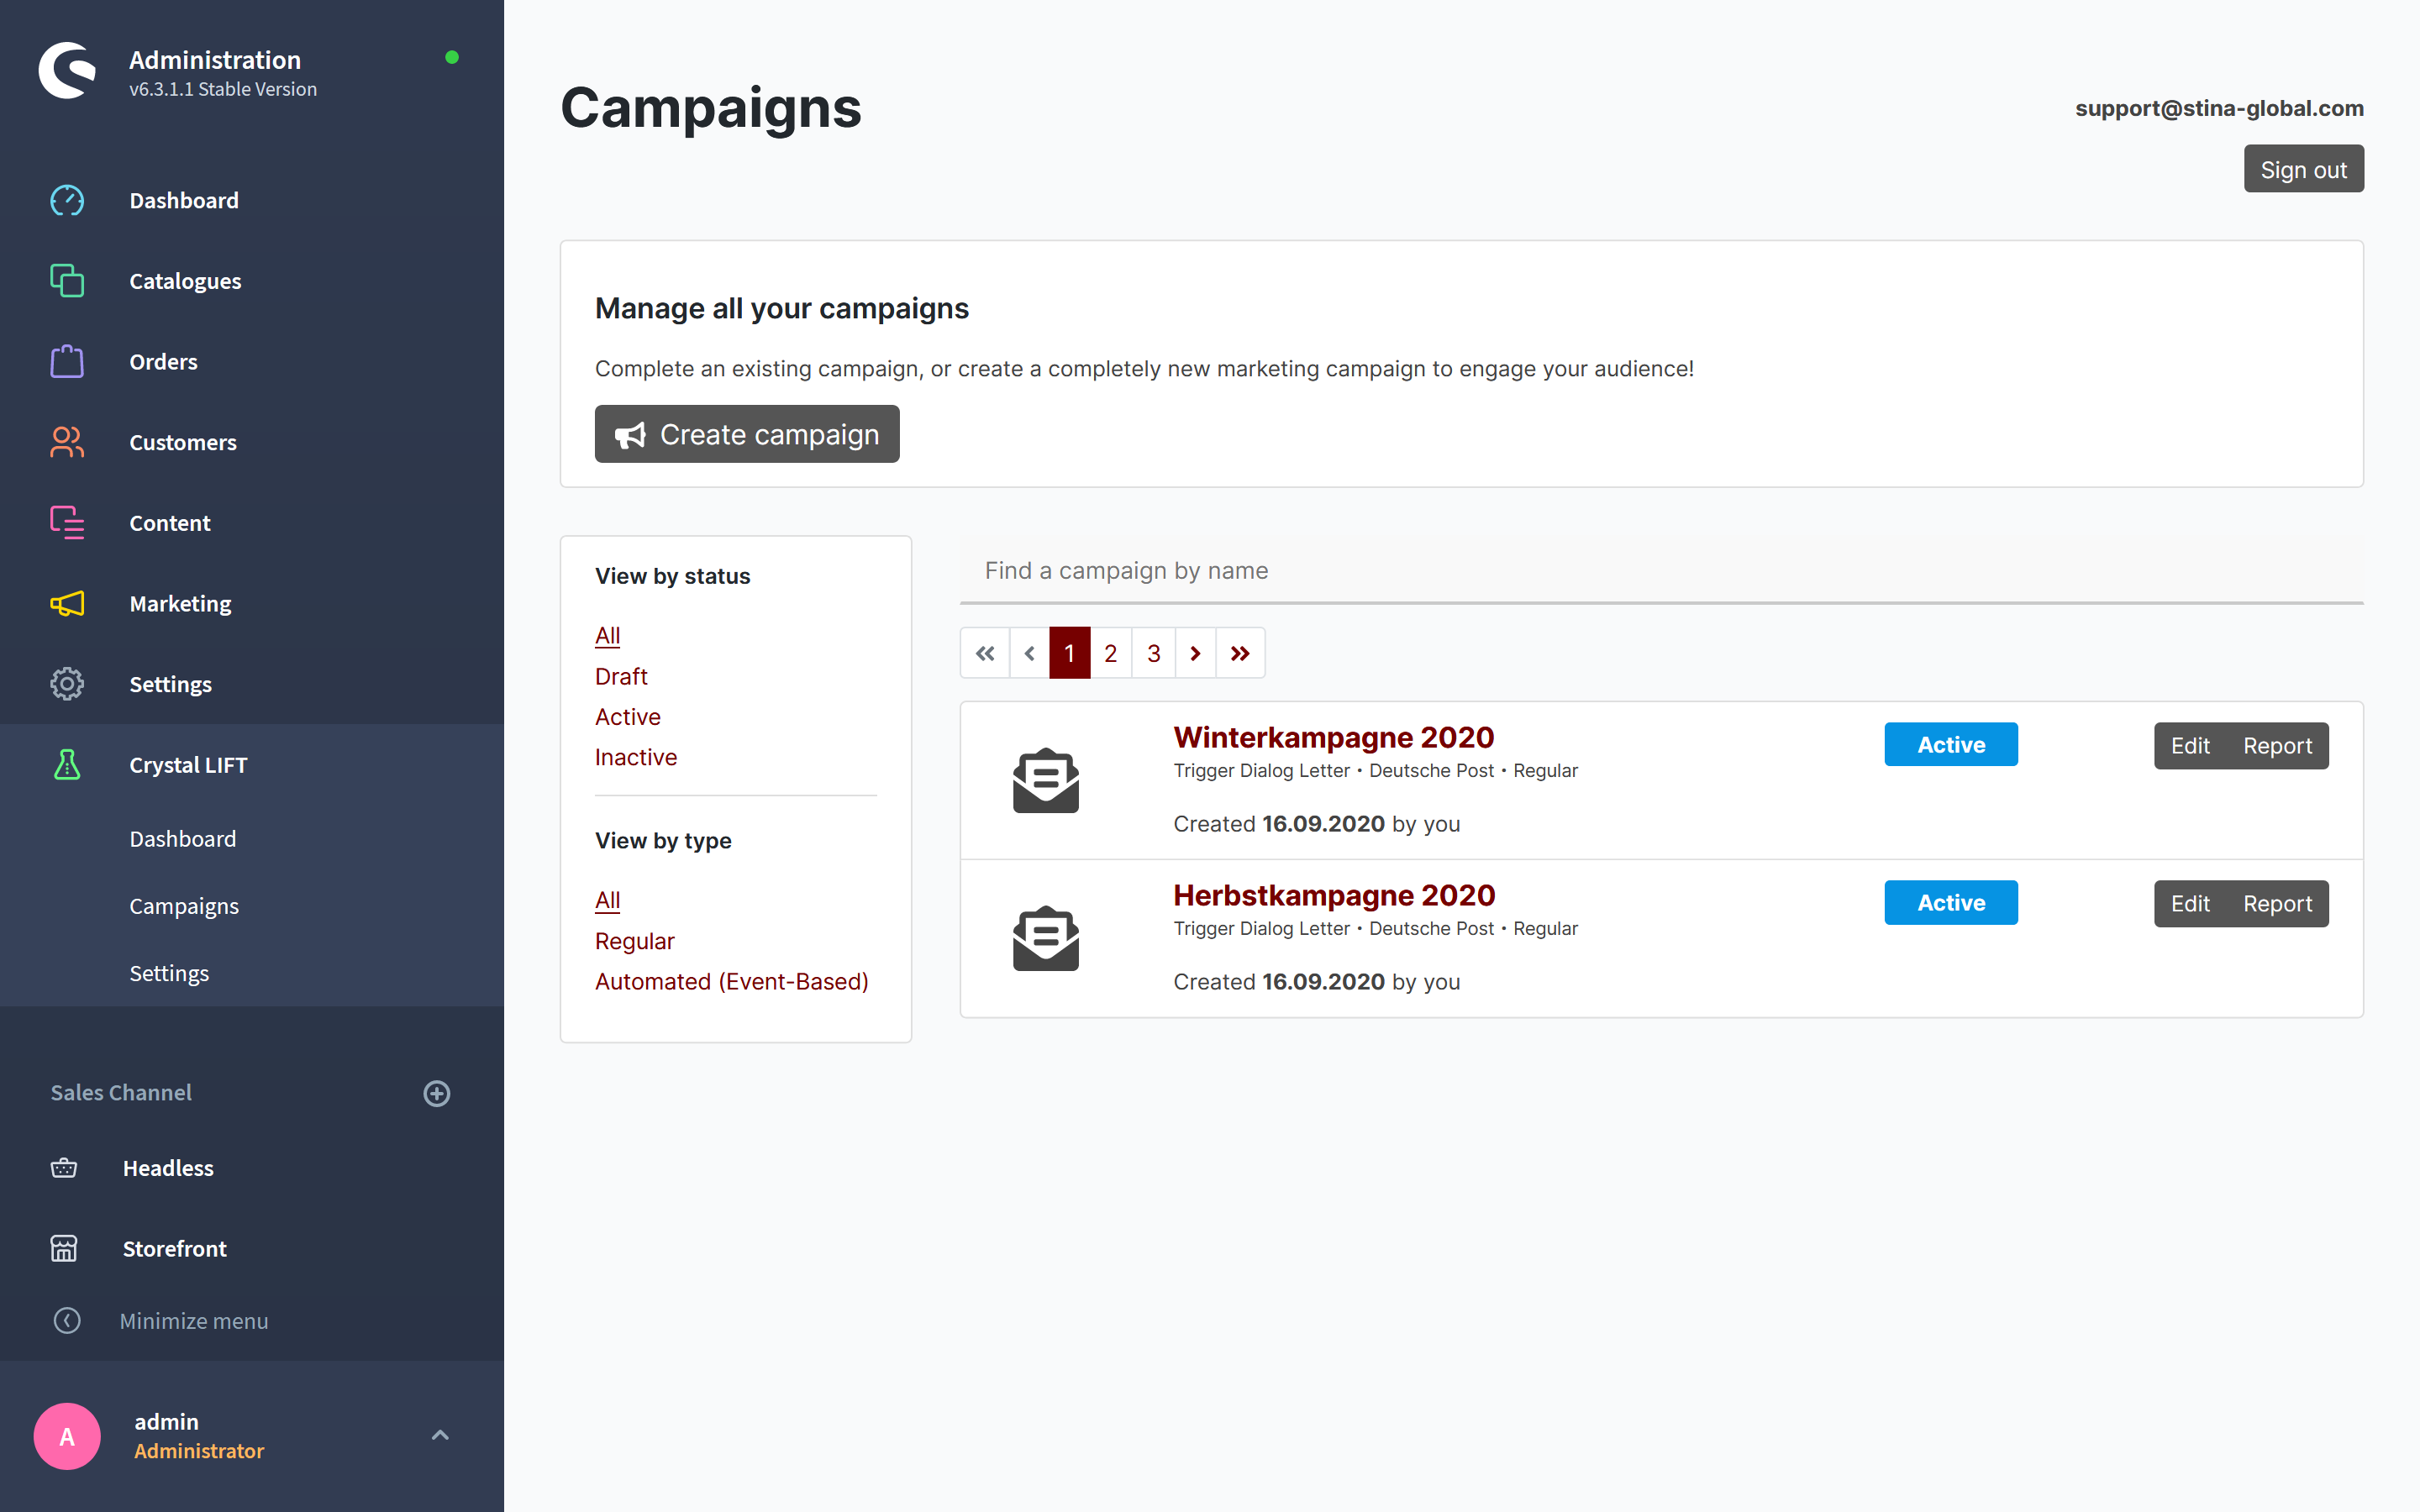Click the Settings gear icon
2420x1512 pixels.
point(67,684)
